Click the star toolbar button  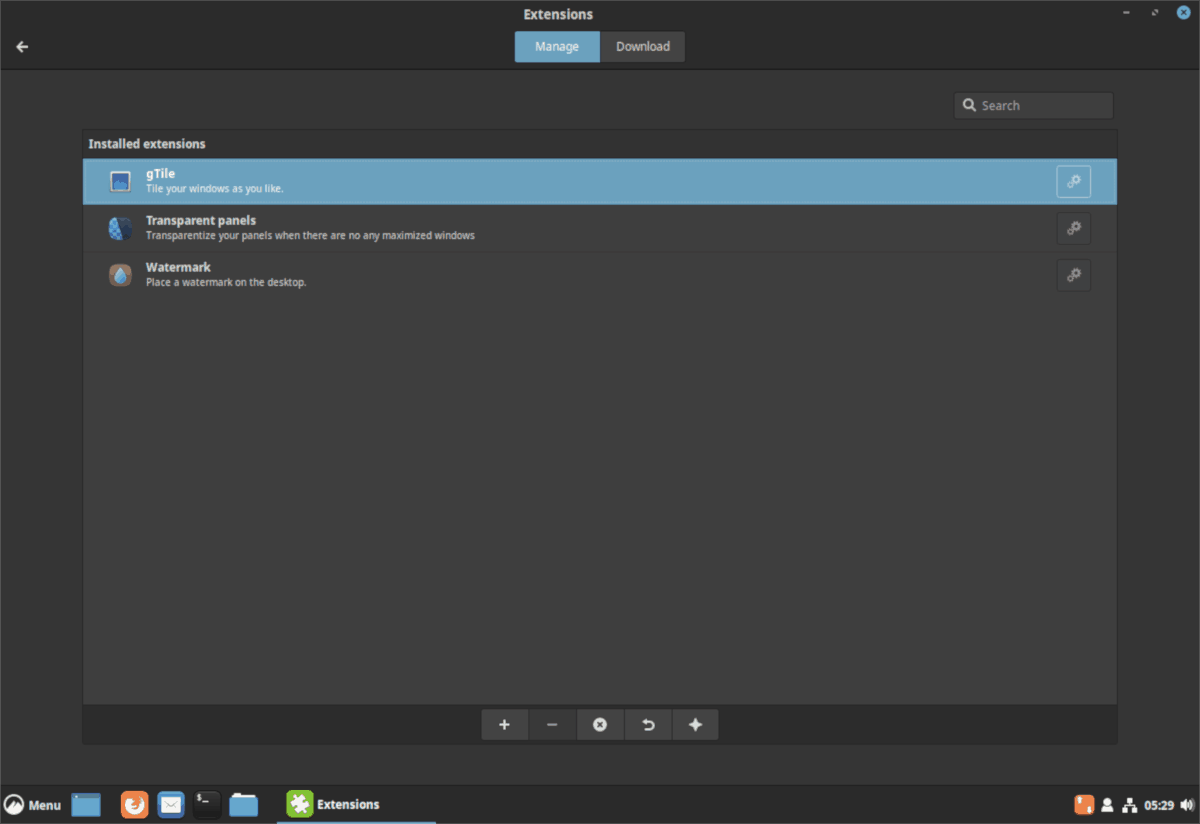pos(695,724)
